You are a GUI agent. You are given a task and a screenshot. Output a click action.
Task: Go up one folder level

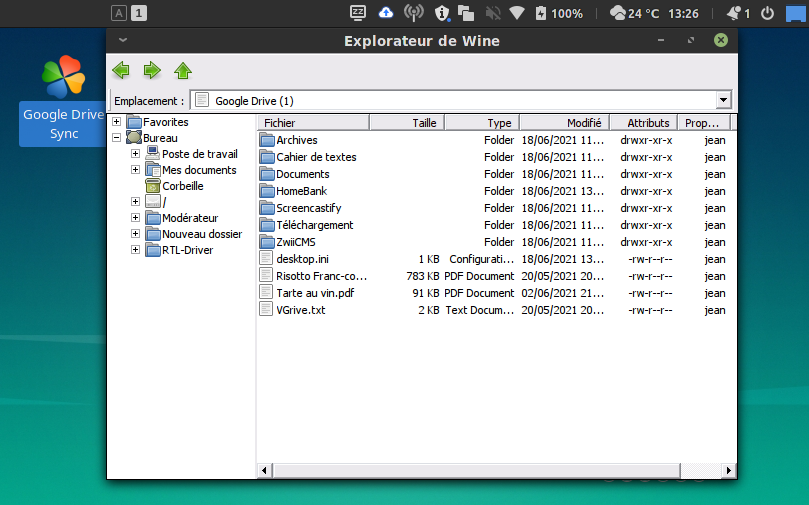tap(183, 70)
